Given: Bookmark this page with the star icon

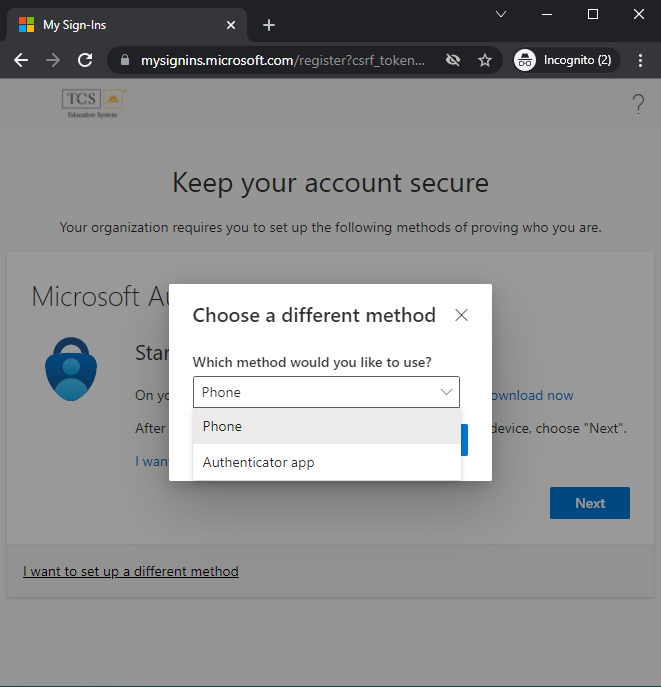Looking at the screenshot, I should pyautogui.click(x=485, y=60).
